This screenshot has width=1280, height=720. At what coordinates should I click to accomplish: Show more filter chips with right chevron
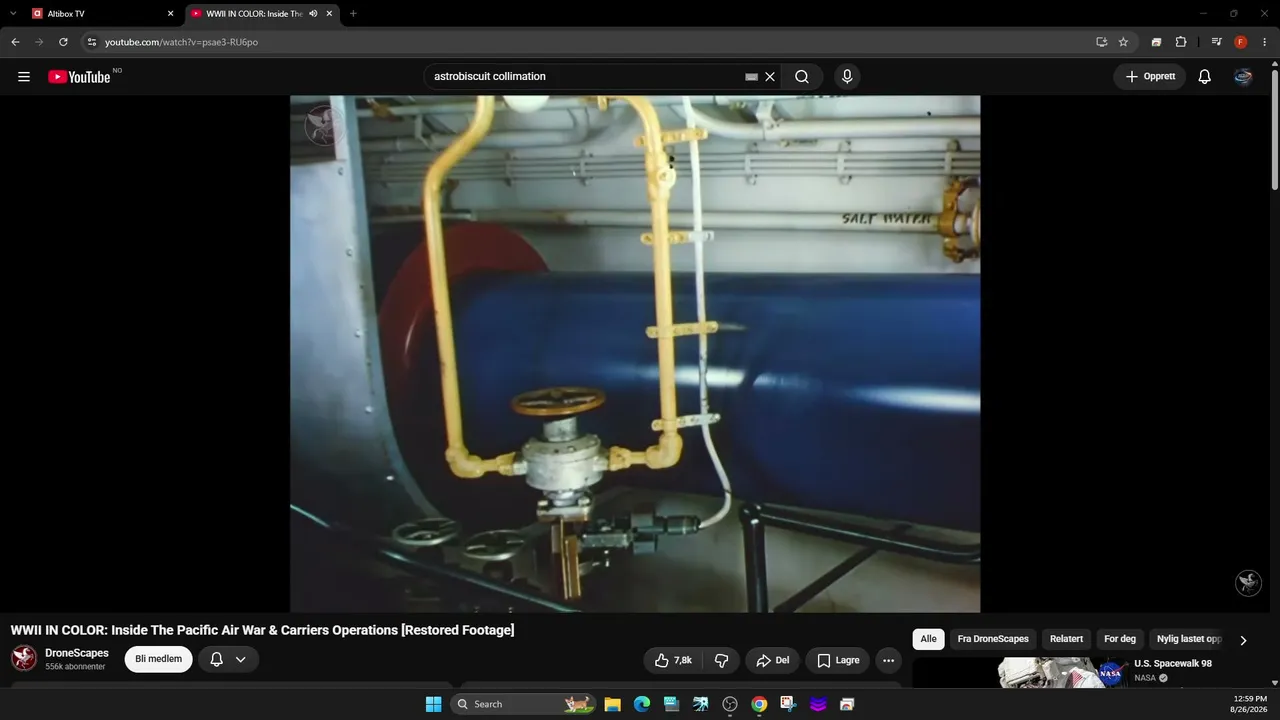1244,640
